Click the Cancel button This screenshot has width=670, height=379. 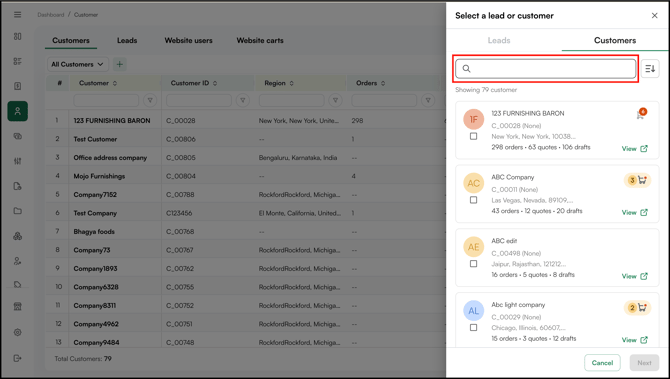pyautogui.click(x=602, y=363)
